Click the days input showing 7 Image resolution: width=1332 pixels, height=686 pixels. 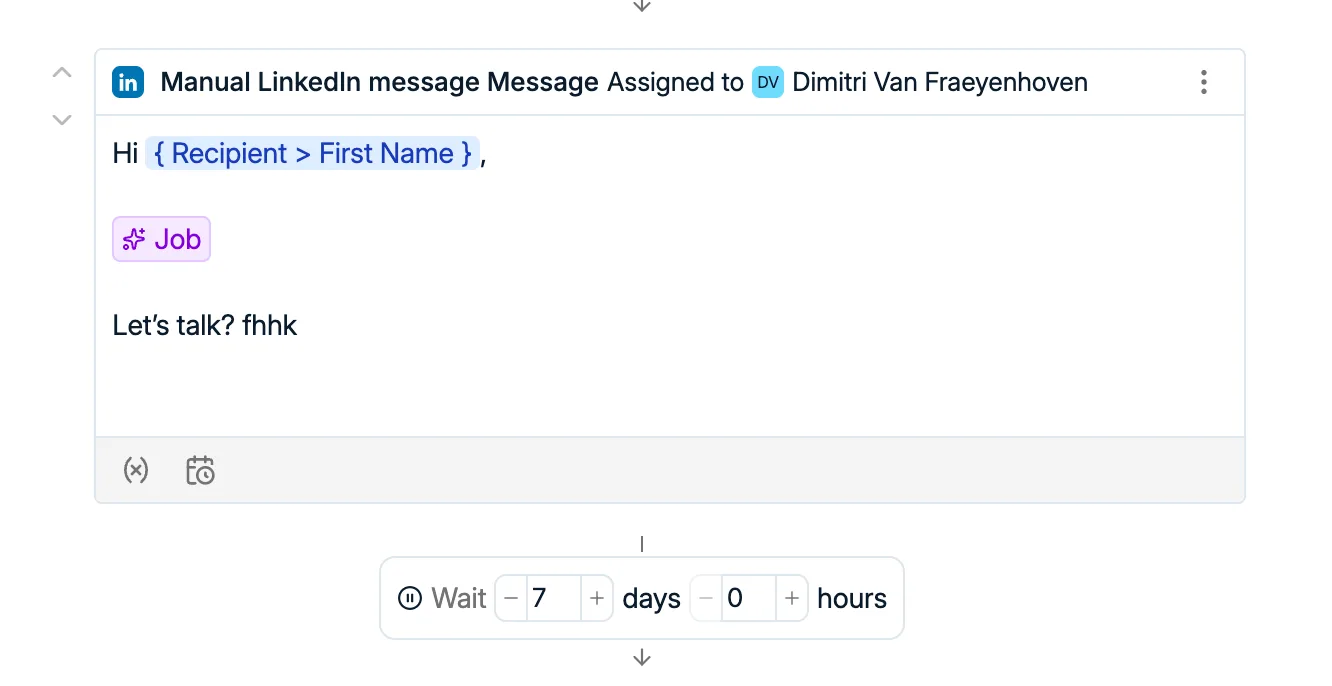click(554, 598)
